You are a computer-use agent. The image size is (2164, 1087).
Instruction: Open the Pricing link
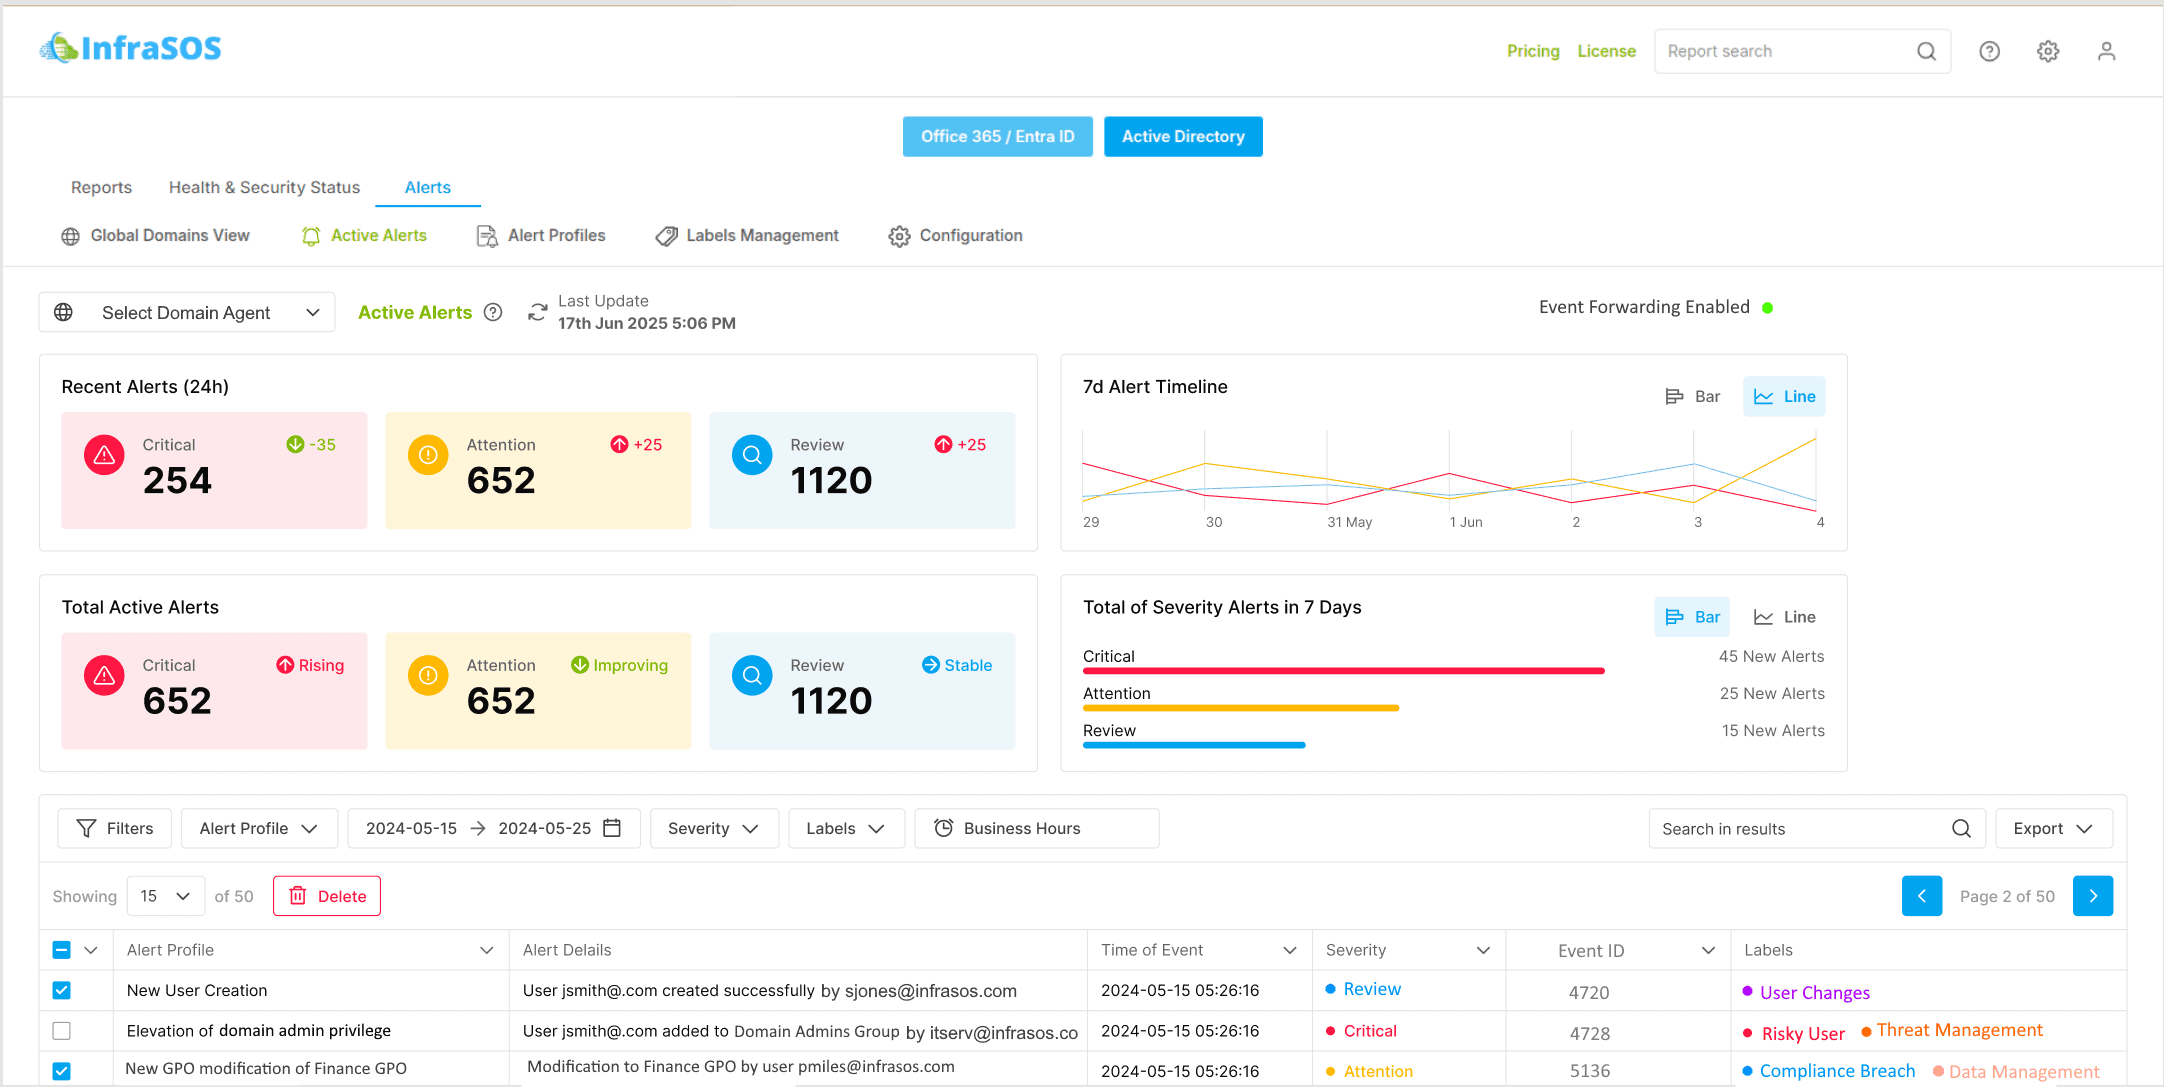1533,51
